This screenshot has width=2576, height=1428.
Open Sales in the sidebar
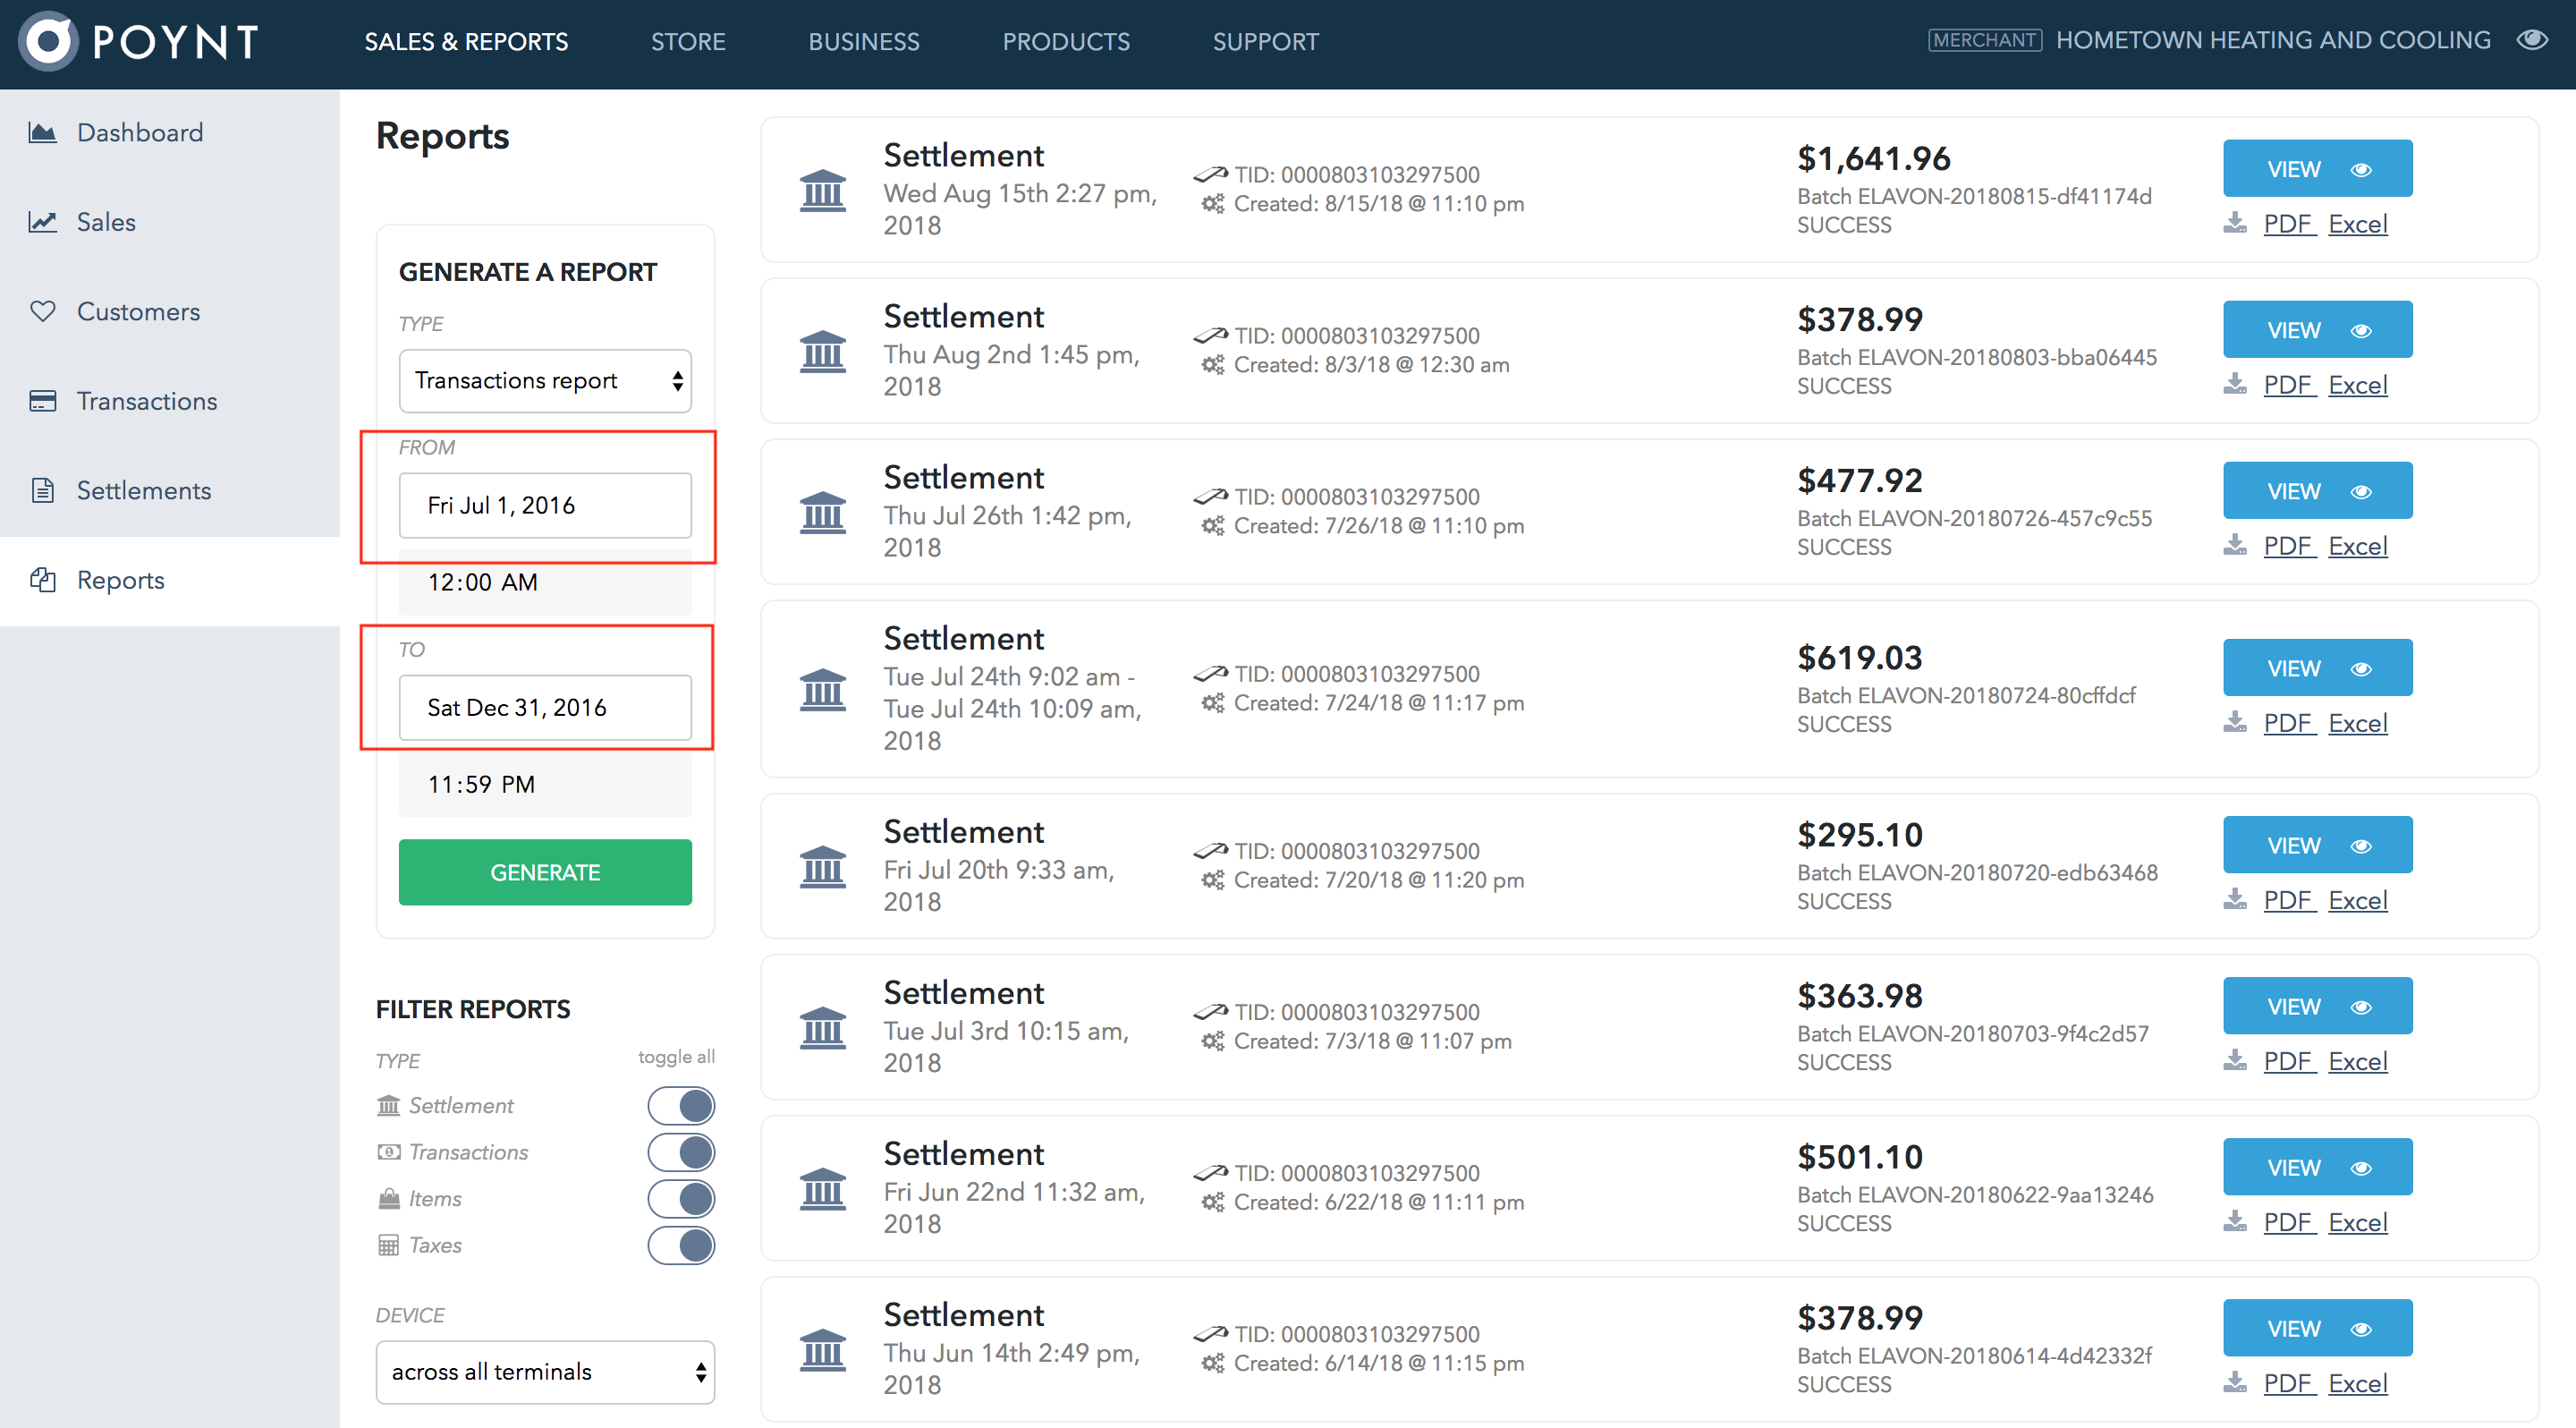[106, 222]
